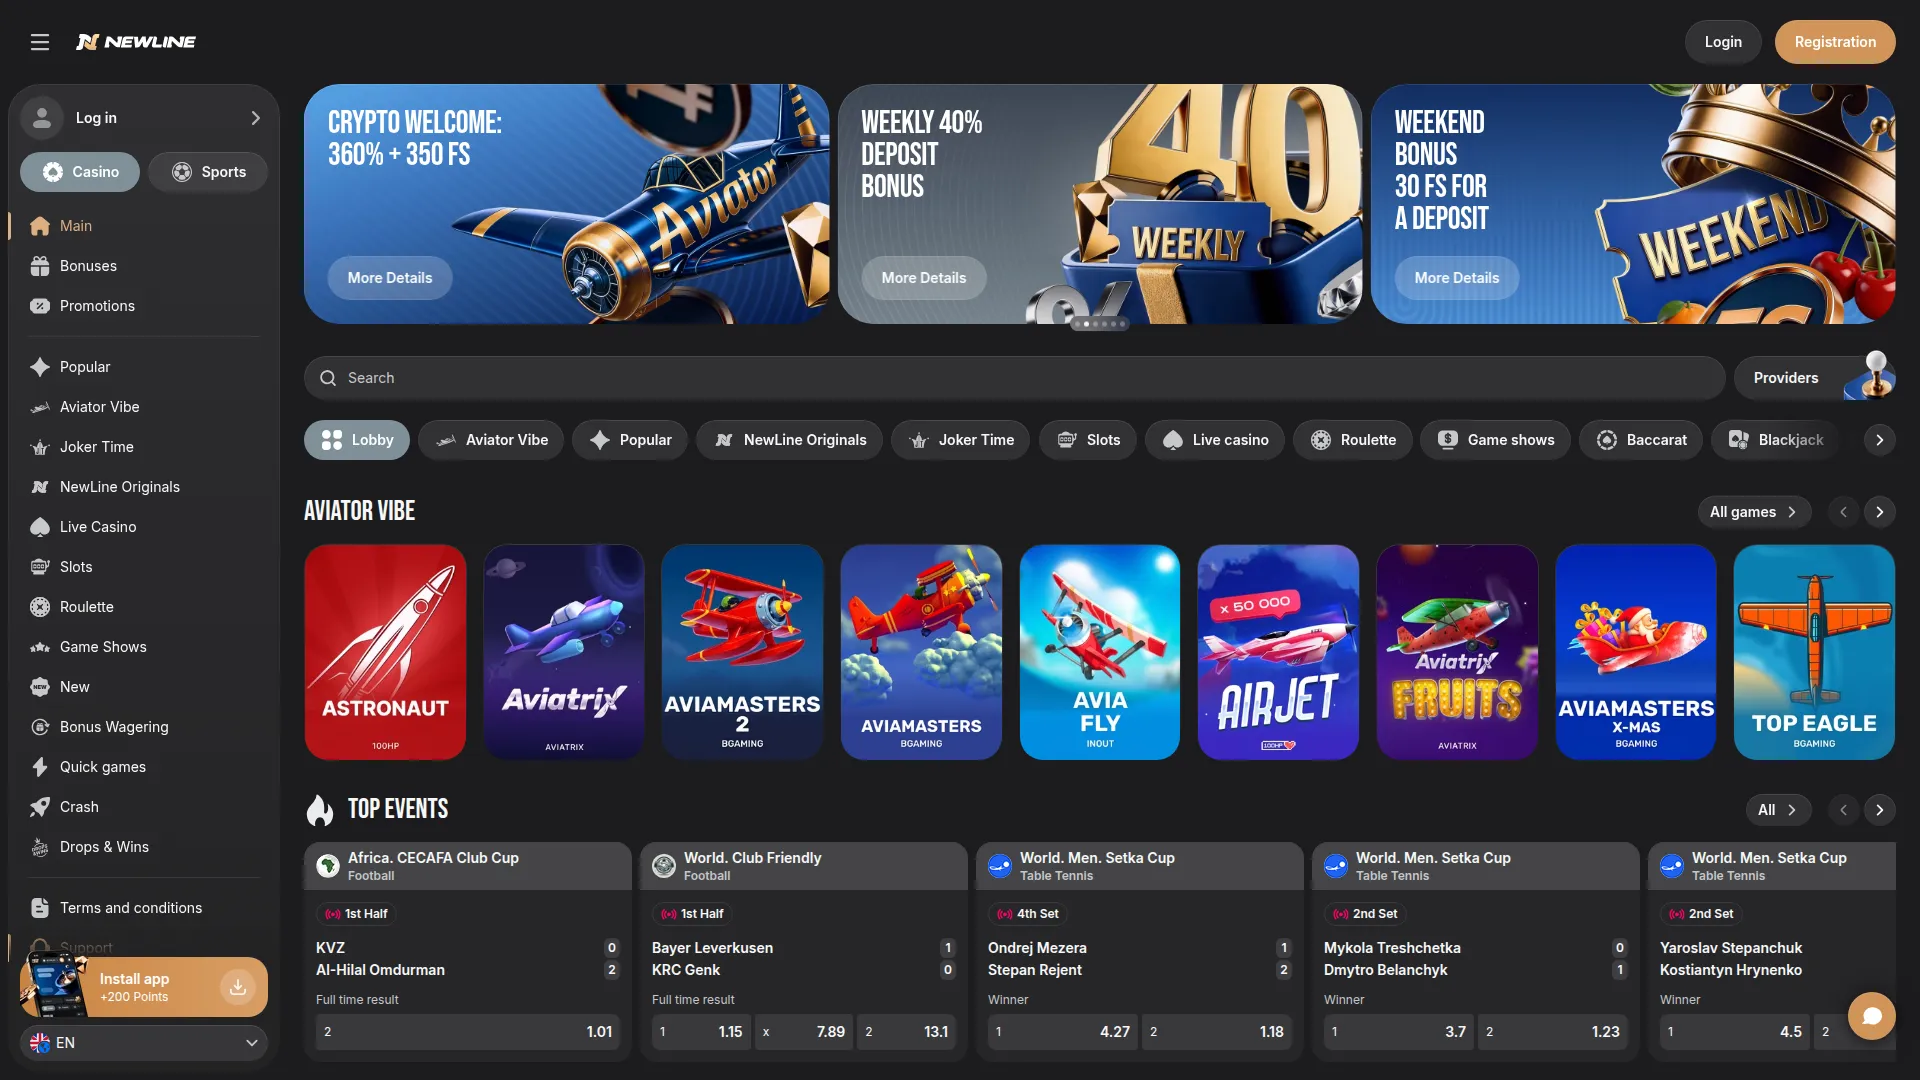Select the NewLine Originals category tab
This screenshot has height=1080, width=1920.
(789, 440)
